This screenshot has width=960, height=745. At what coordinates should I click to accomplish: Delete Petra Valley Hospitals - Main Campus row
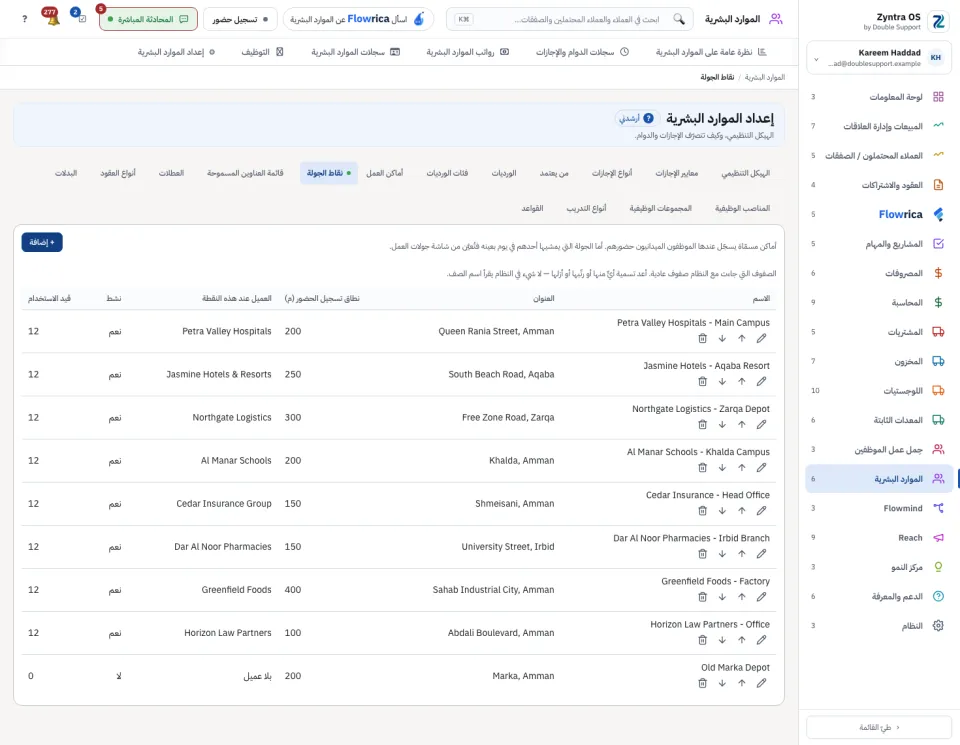click(x=702, y=339)
